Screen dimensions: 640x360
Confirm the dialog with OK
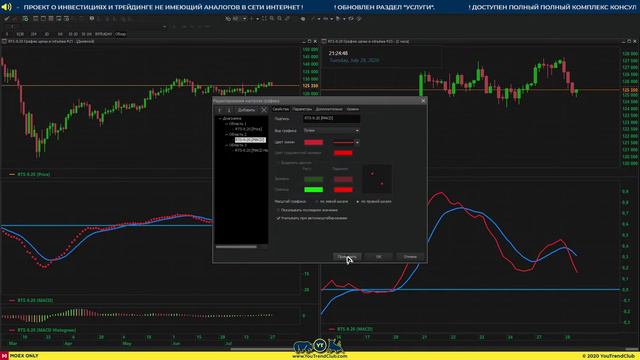tap(378, 257)
